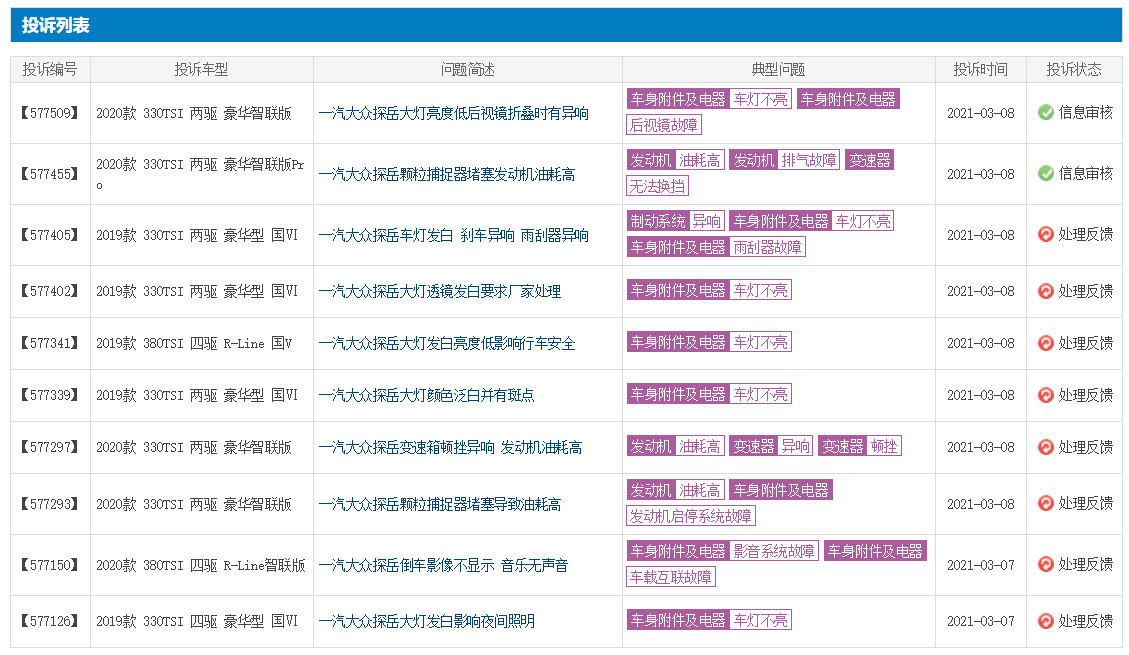Open complaint 一汽大众探岳车灯发白 刹车异响 雨刮器异响

coord(454,235)
